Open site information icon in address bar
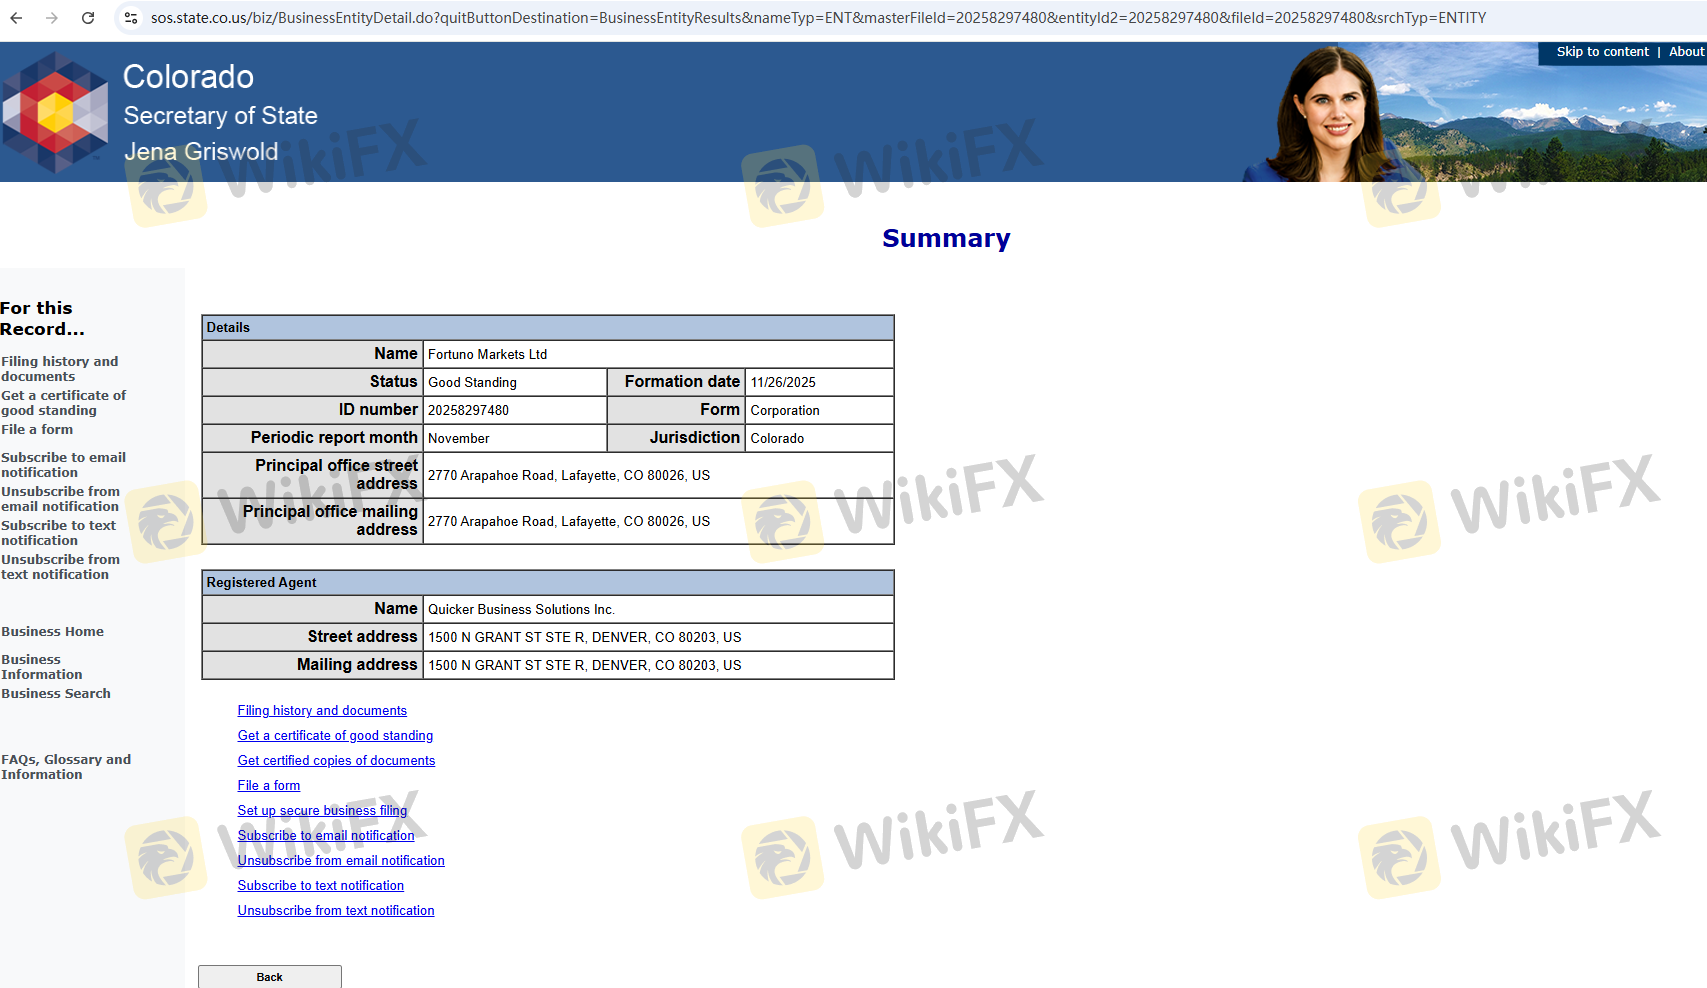Viewport: 1707px width, 988px height. [131, 18]
